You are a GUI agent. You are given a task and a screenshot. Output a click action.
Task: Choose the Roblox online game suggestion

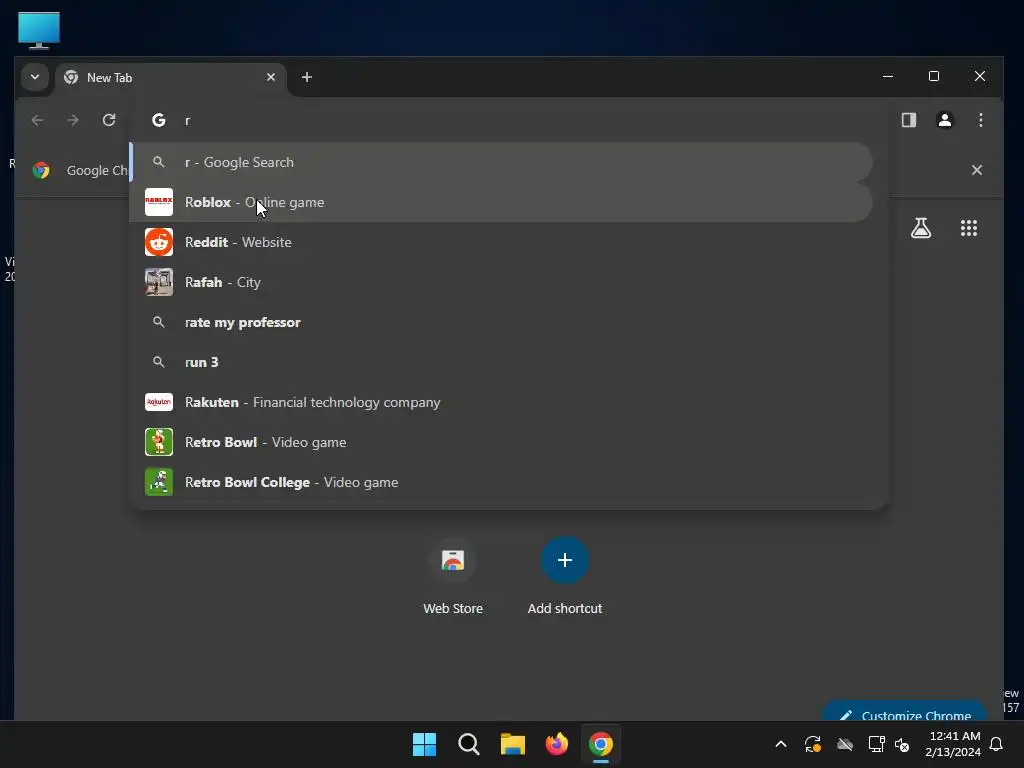tap(501, 202)
